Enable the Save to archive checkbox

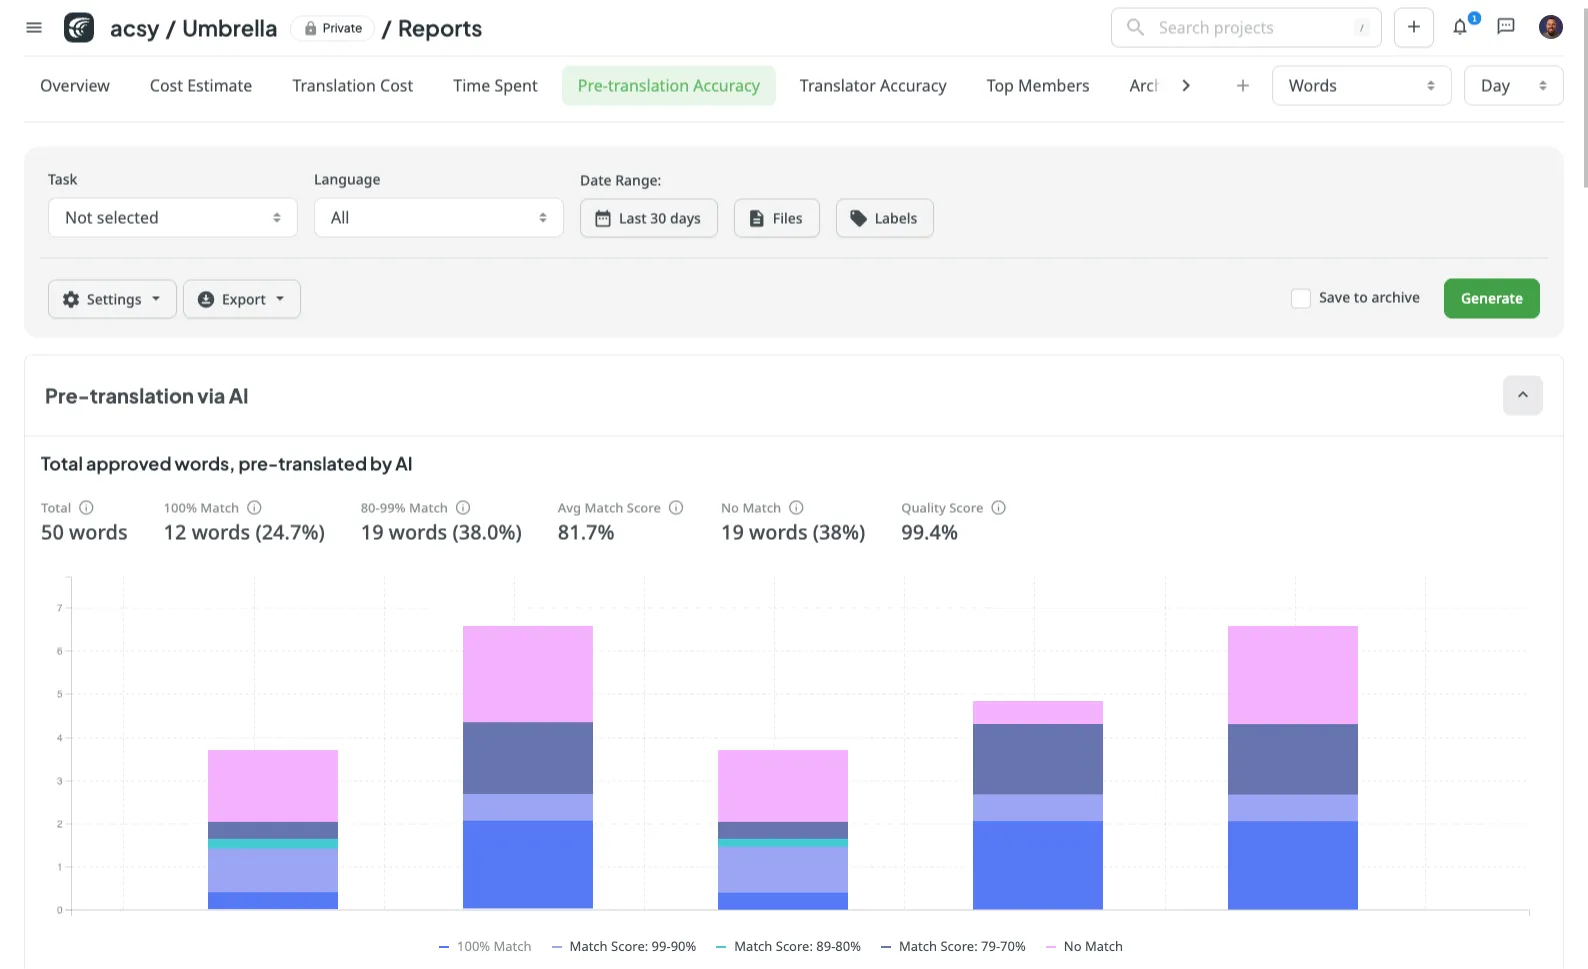tap(1301, 298)
